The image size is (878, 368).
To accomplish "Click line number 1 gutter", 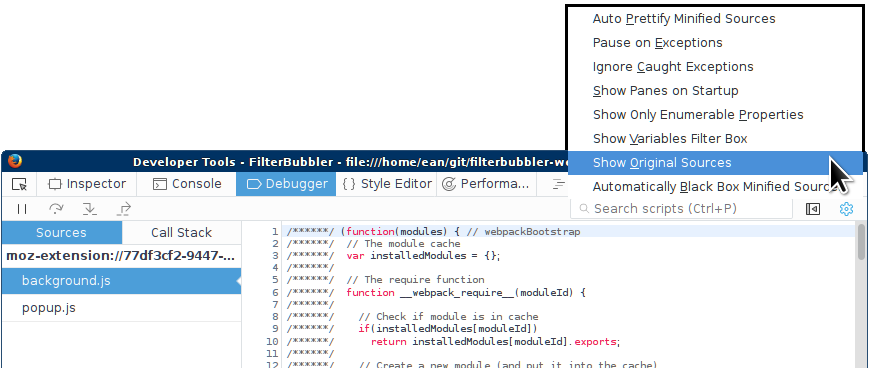I will (274, 231).
